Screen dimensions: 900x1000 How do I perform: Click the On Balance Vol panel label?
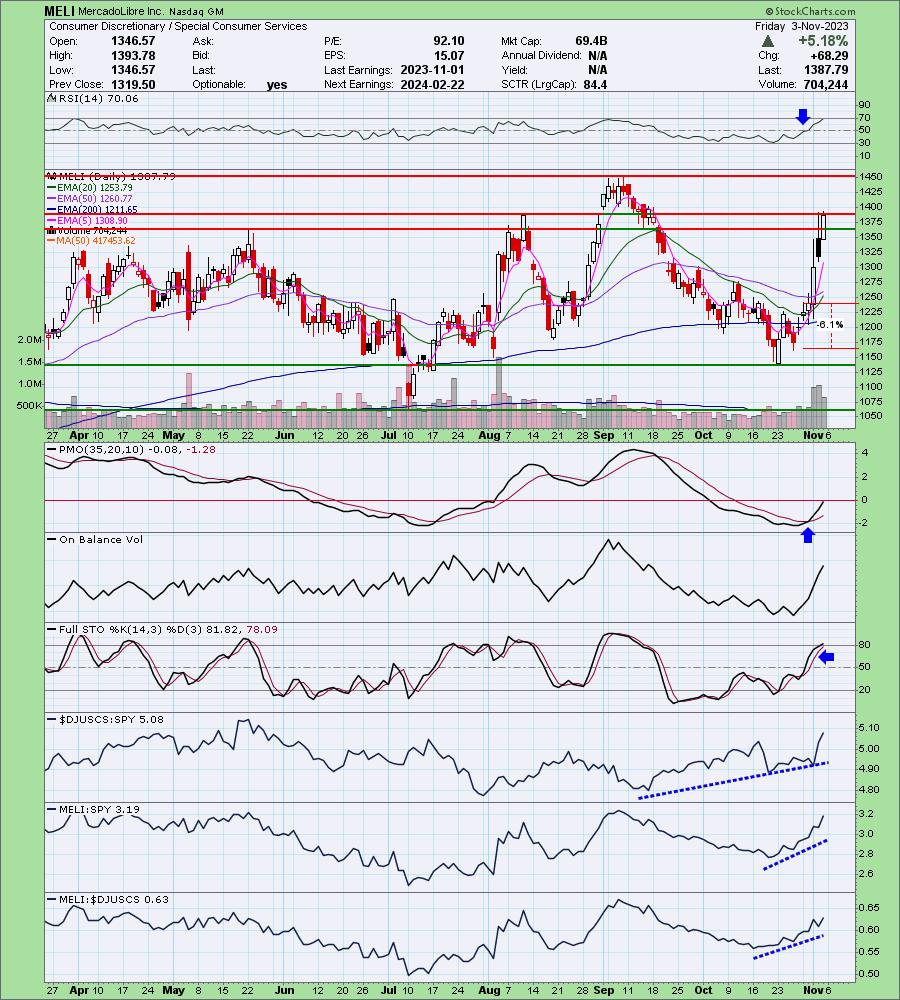96,540
